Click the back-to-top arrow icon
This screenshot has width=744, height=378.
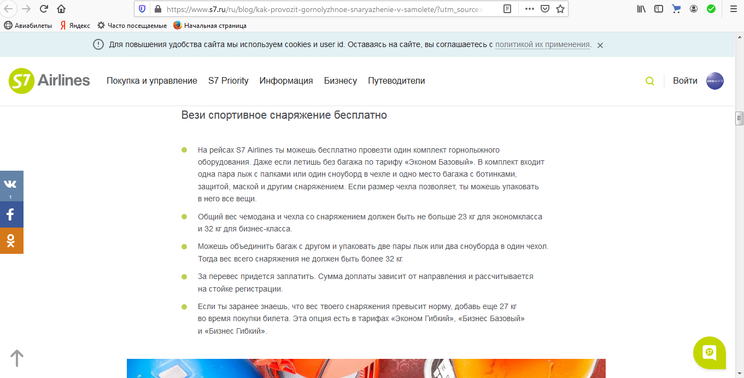coord(17,358)
